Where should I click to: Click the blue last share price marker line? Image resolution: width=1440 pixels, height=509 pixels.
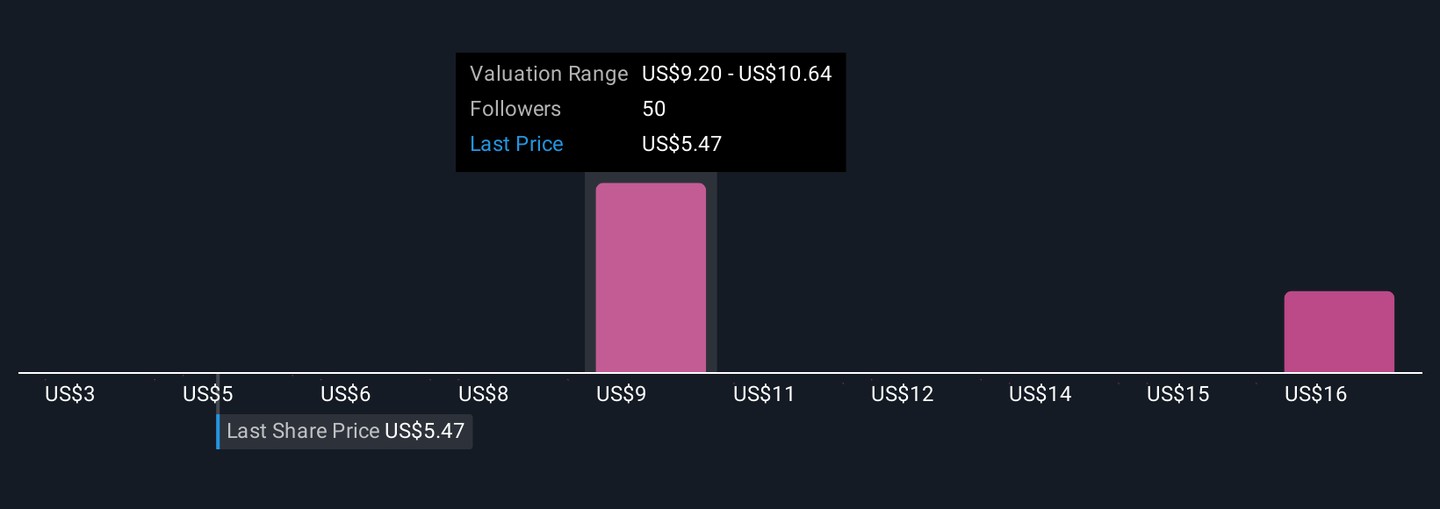(x=218, y=432)
